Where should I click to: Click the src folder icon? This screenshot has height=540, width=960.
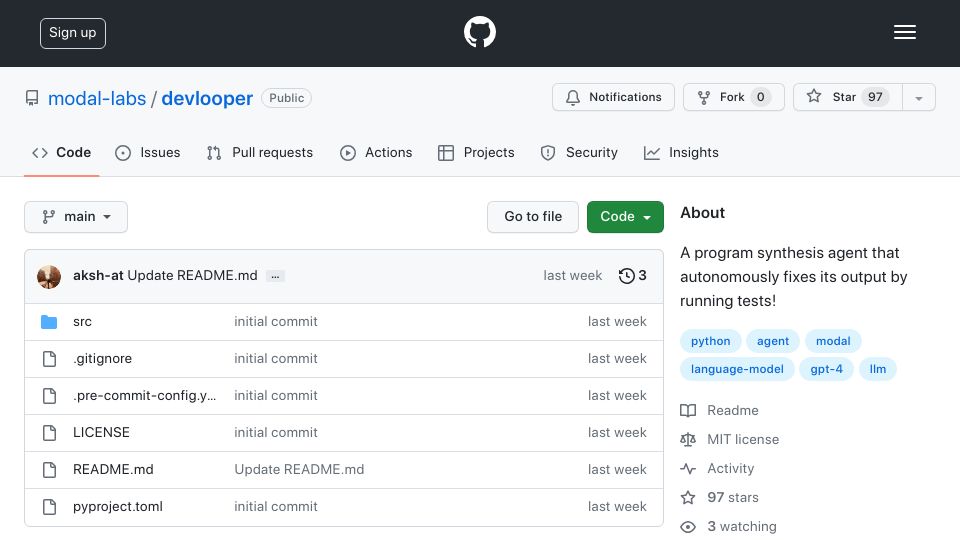pyautogui.click(x=49, y=322)
